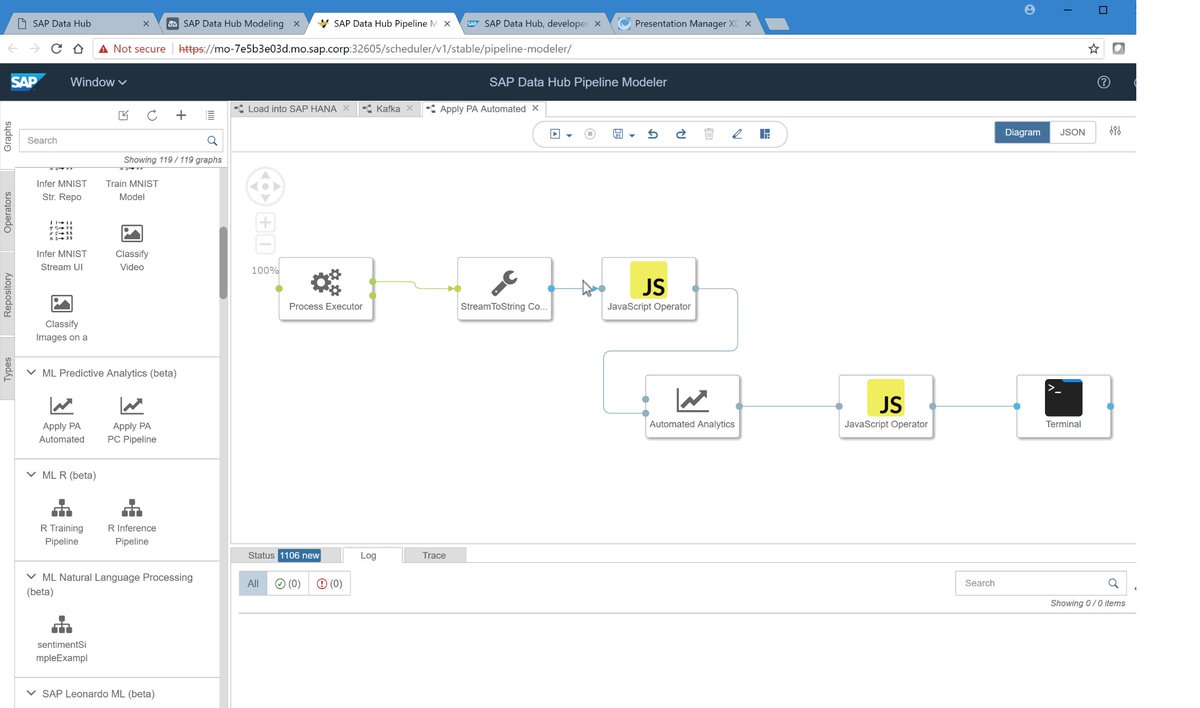
Task: Close the Apply PA Automated tab
Action: pyautogui.click(x=535, y=109)
